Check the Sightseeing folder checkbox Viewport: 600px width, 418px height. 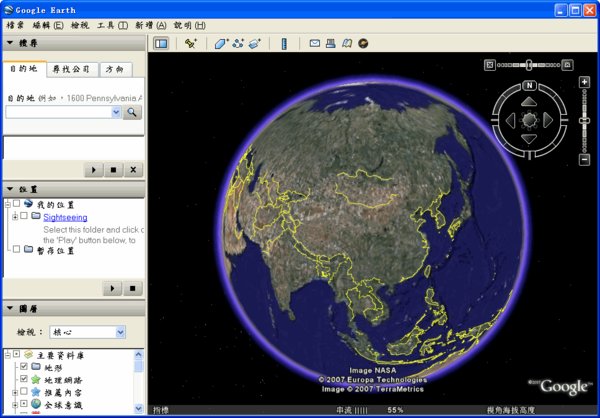24,216
